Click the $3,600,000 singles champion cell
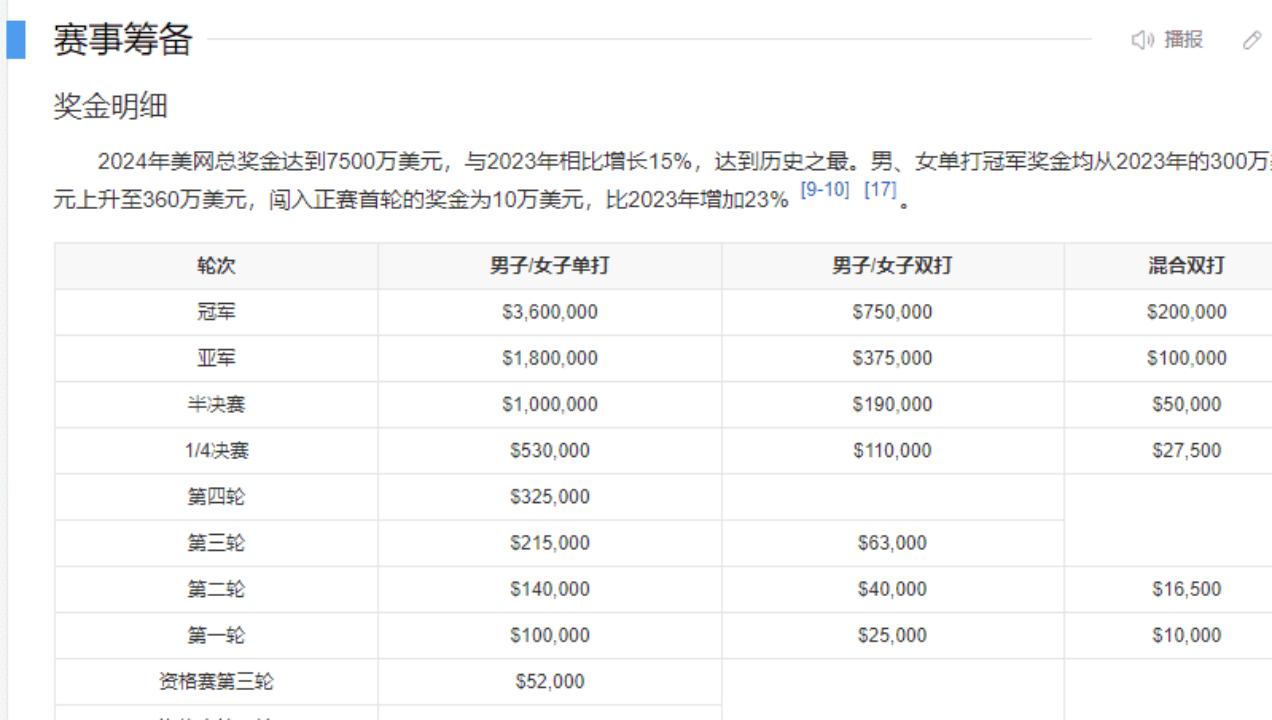 tap(549, 312)
